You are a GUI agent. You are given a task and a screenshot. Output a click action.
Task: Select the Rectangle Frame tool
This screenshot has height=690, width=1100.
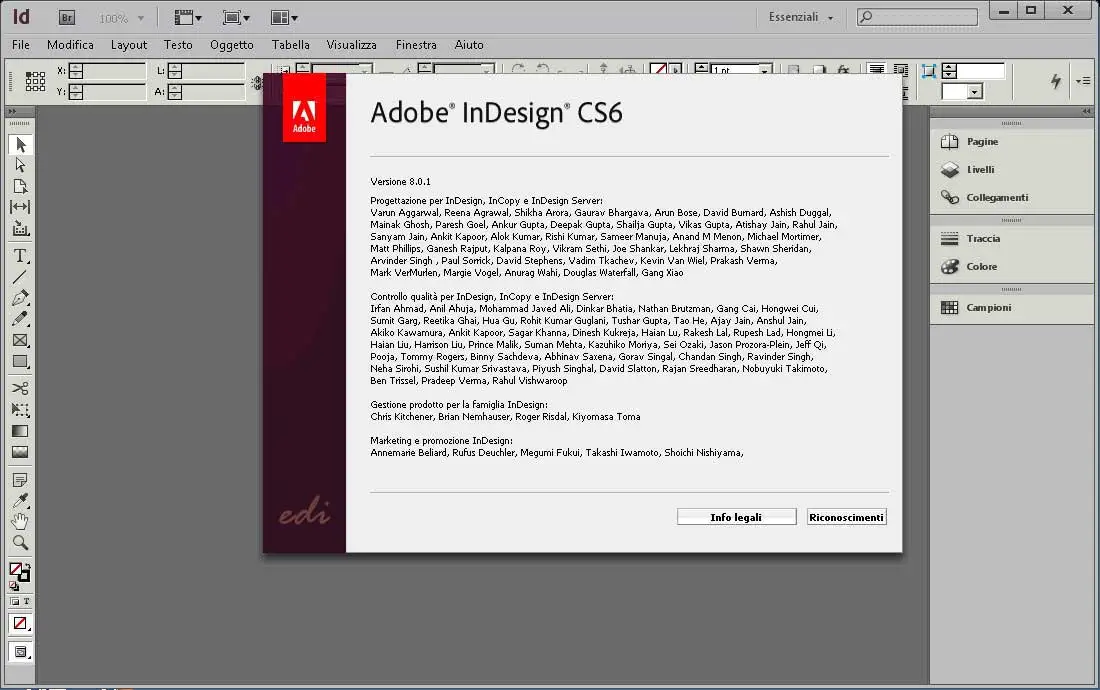20,340
